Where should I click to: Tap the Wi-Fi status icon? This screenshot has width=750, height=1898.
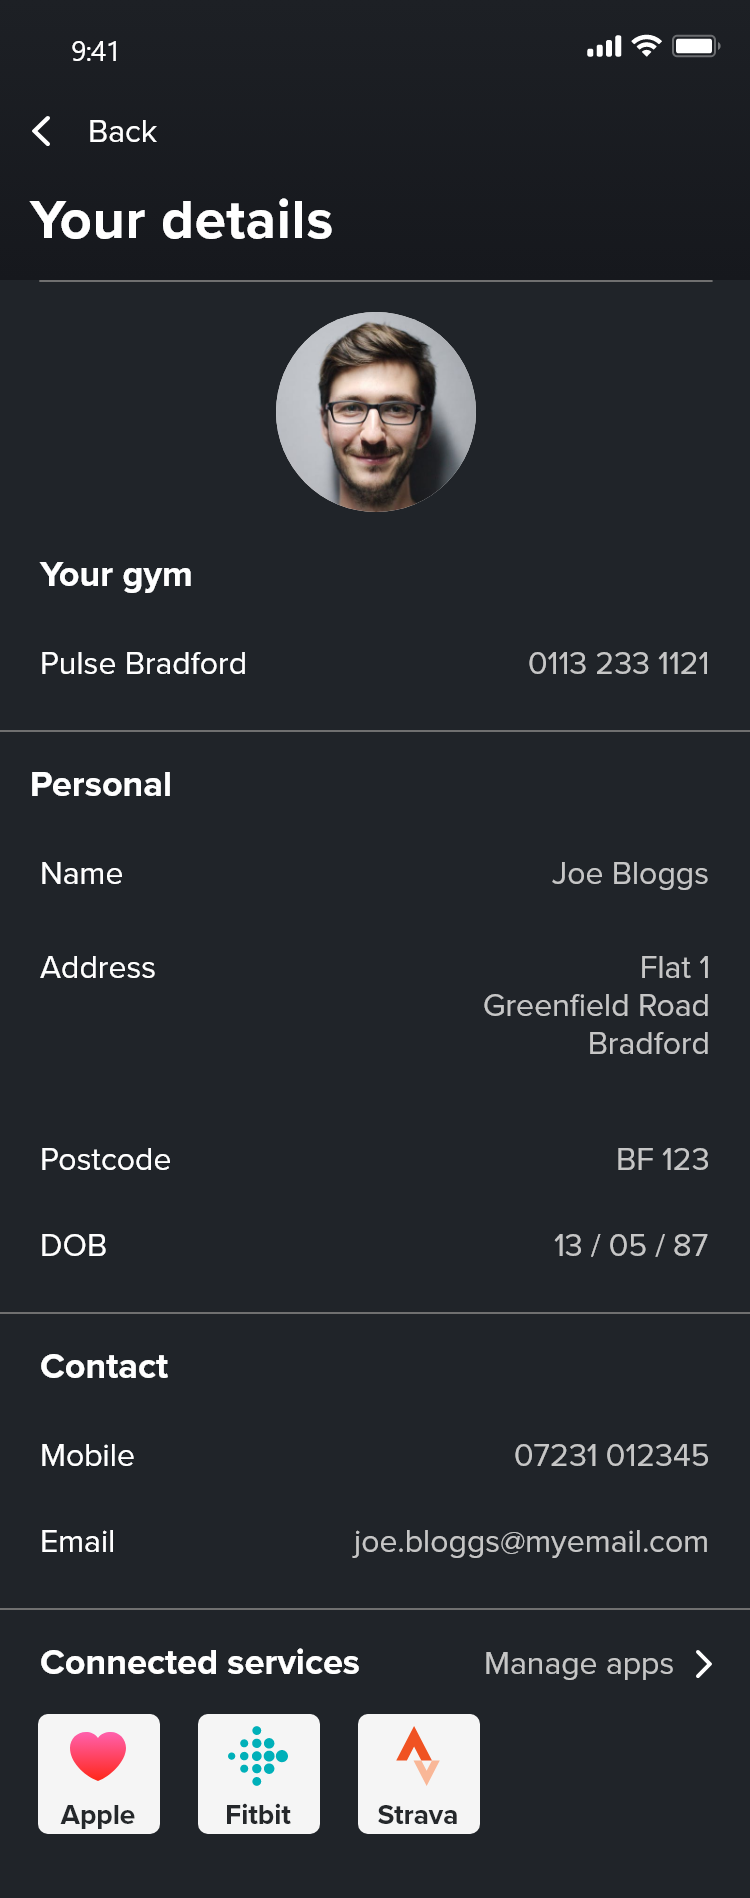[x=647, y=46]
